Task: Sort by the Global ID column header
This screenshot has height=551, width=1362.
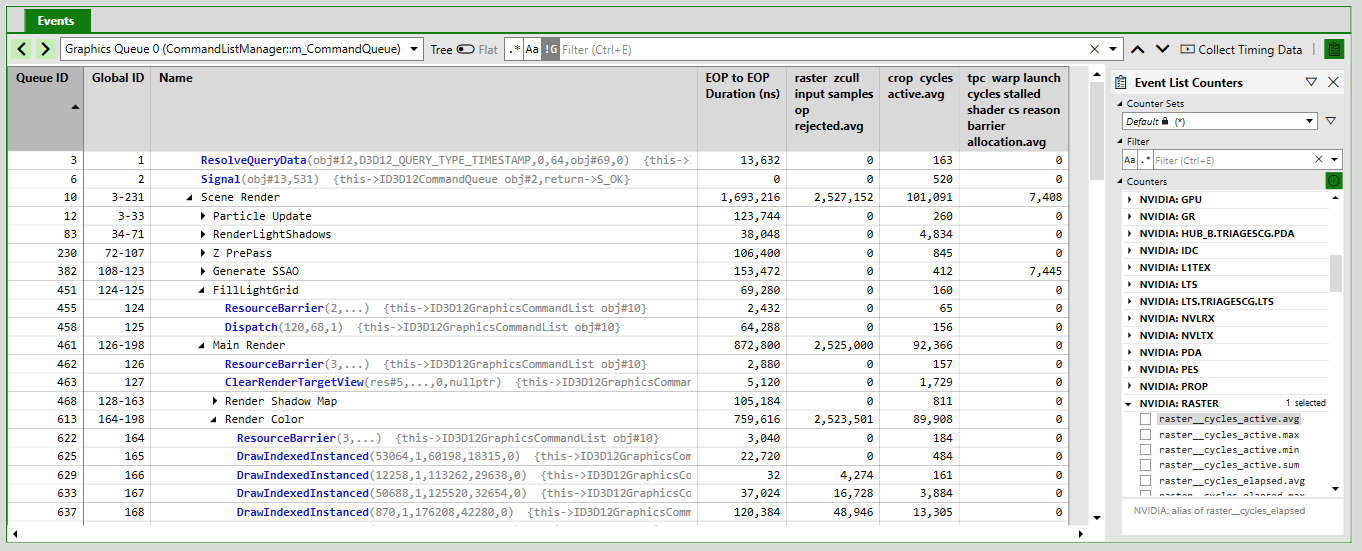Action: pyautogui.click(x=117, y=108)
